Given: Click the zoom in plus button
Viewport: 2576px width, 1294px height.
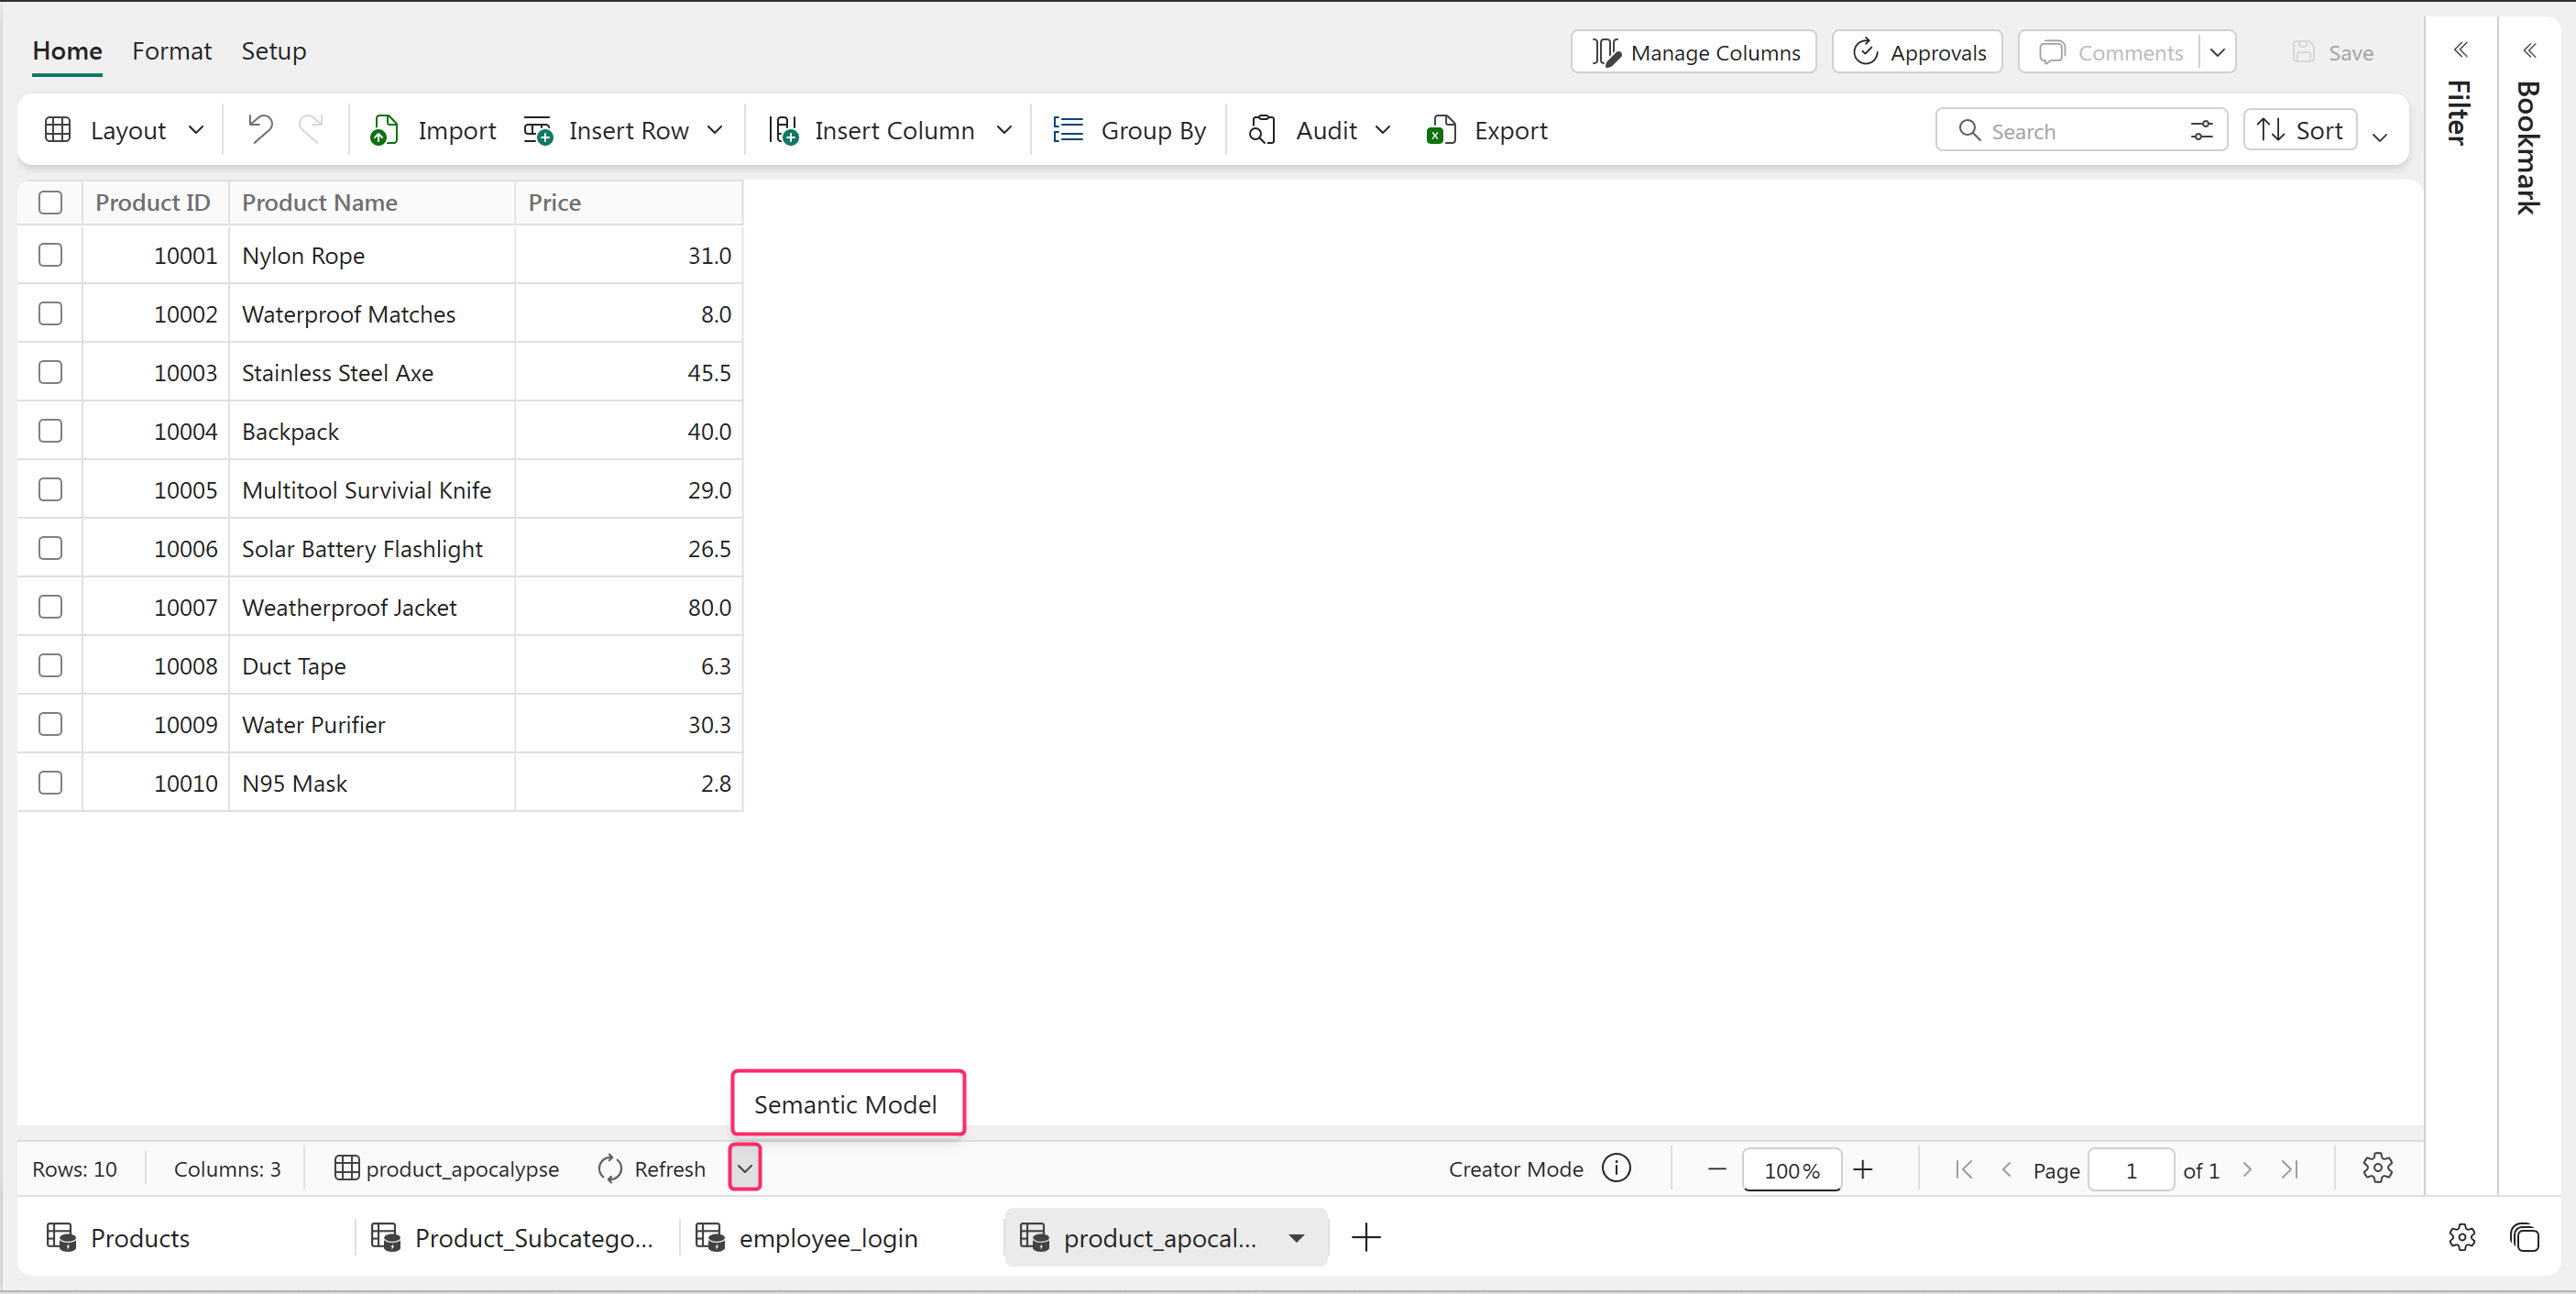Looking at the screenshot, I should 1862,1169.
